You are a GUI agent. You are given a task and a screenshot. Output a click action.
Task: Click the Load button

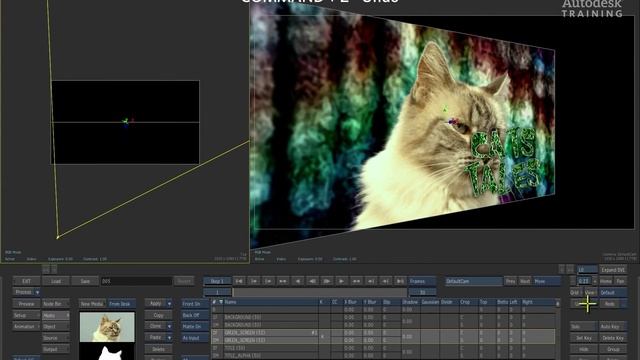pyautogui.click(x=56, y=281)
